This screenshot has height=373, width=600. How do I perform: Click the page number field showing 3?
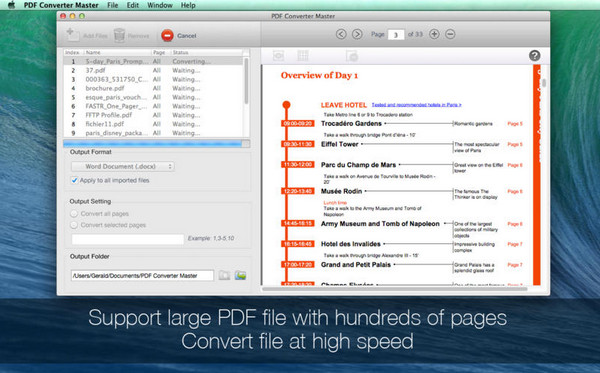click(x=396, y=34)
